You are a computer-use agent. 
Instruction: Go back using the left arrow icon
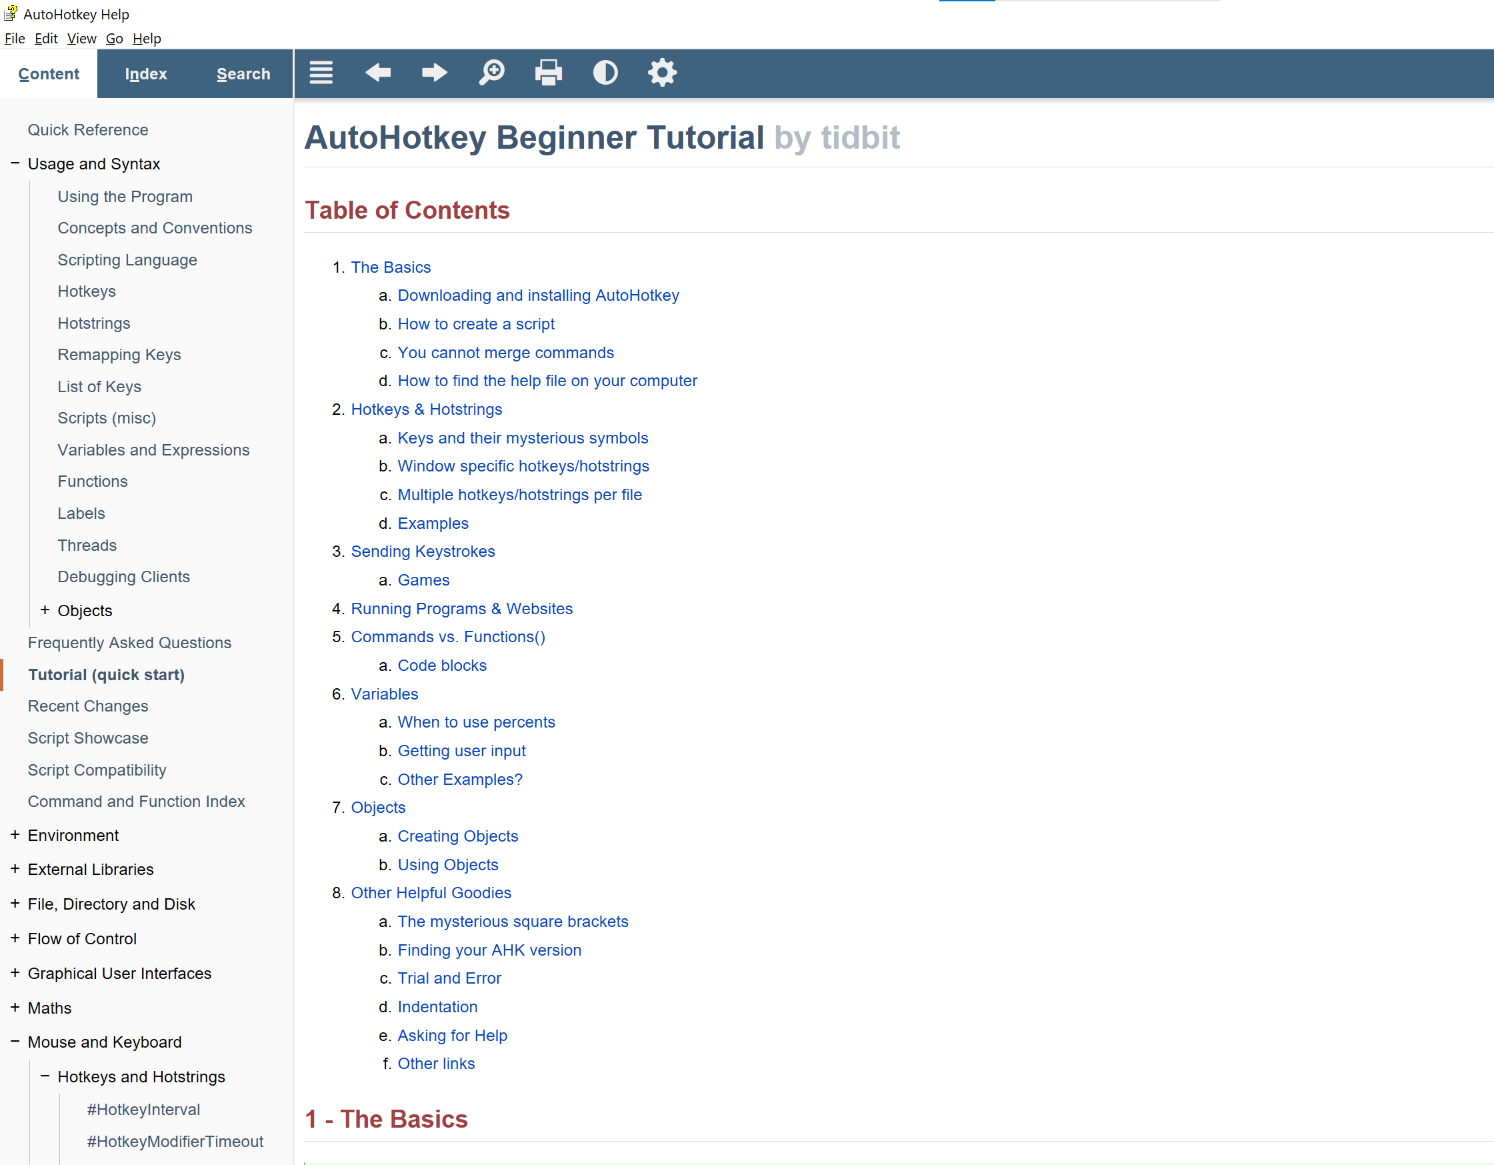[378, 73]
